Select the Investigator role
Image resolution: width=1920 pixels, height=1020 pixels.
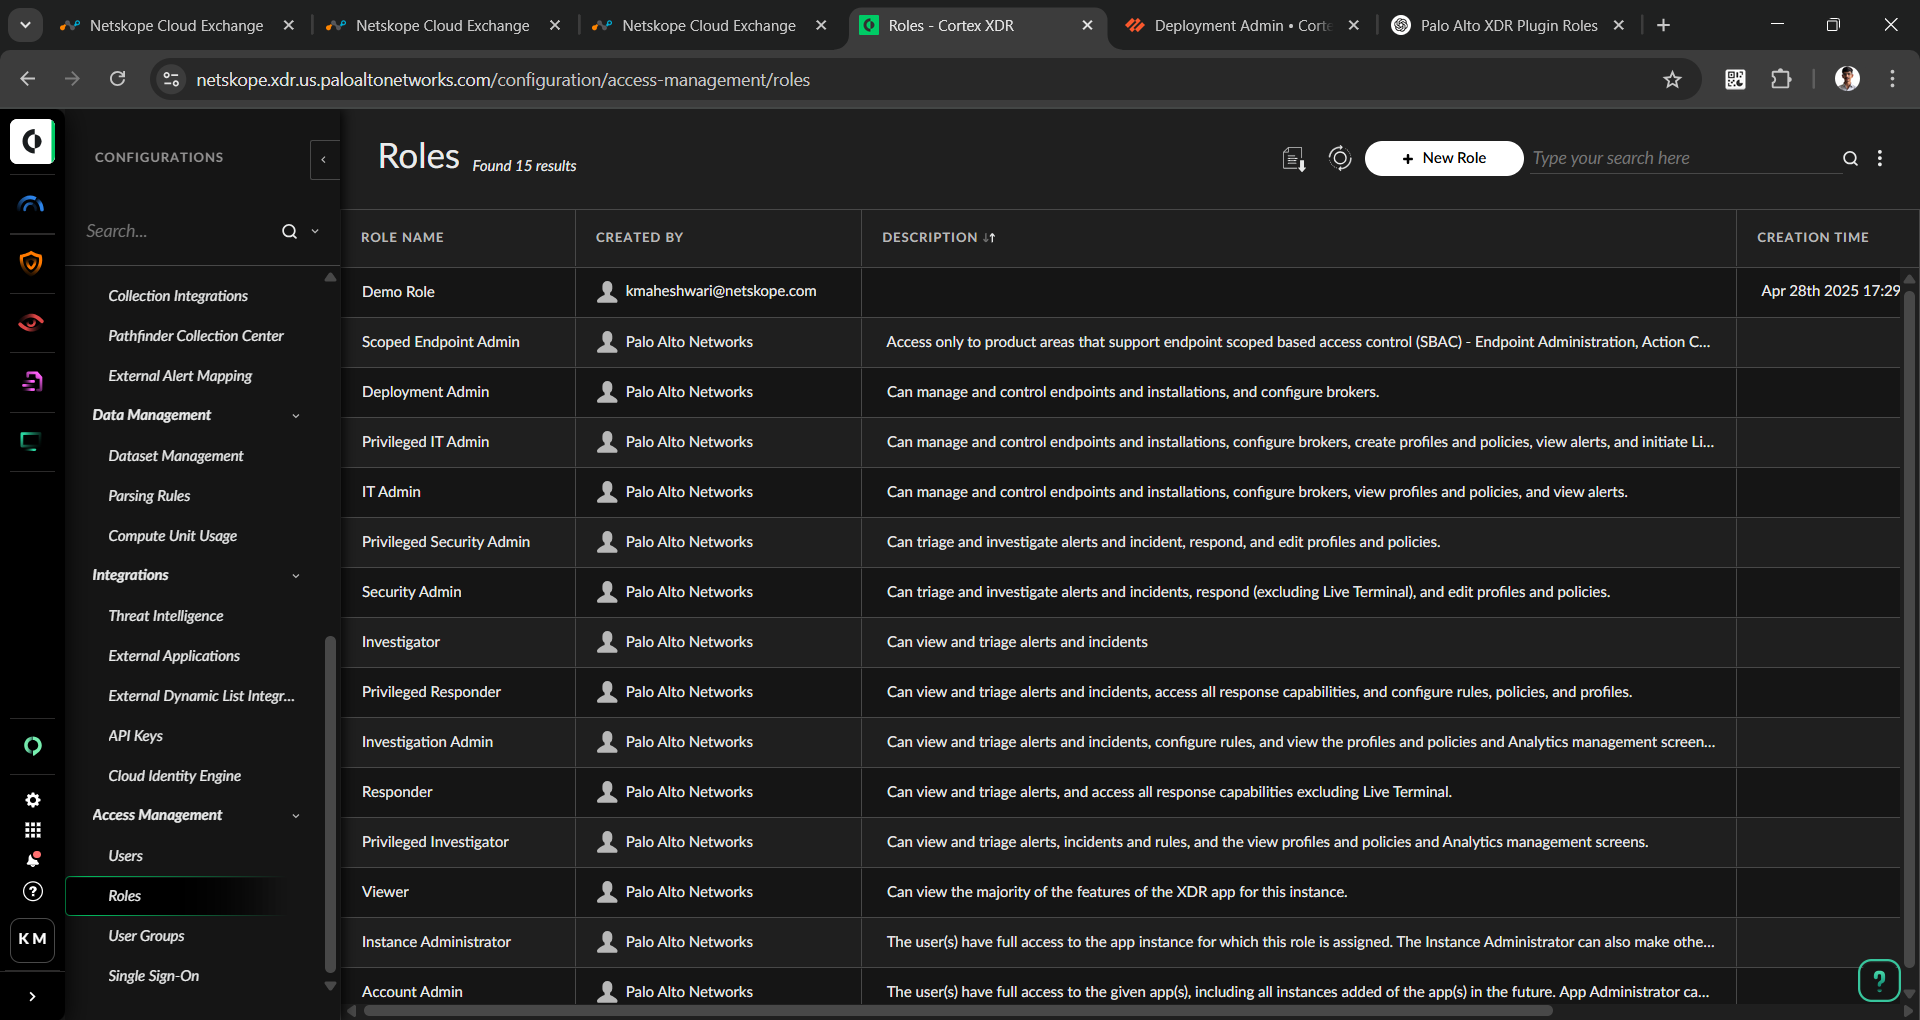coord(1120,642)
